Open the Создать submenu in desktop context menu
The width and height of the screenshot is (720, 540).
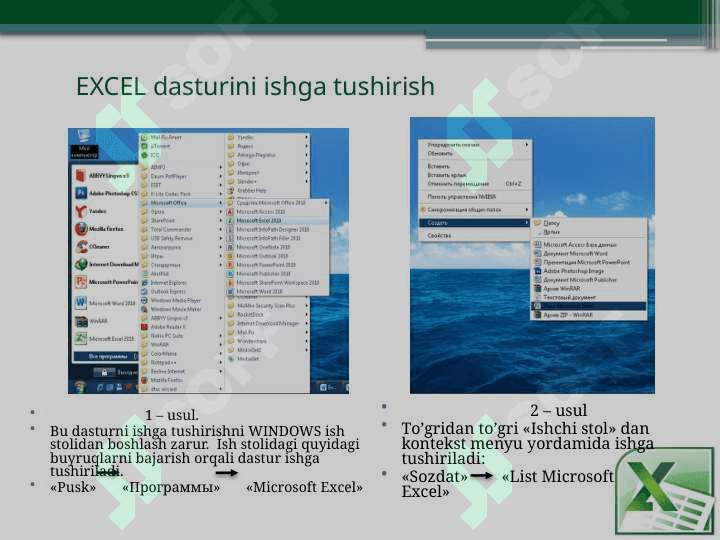(475, 223)
